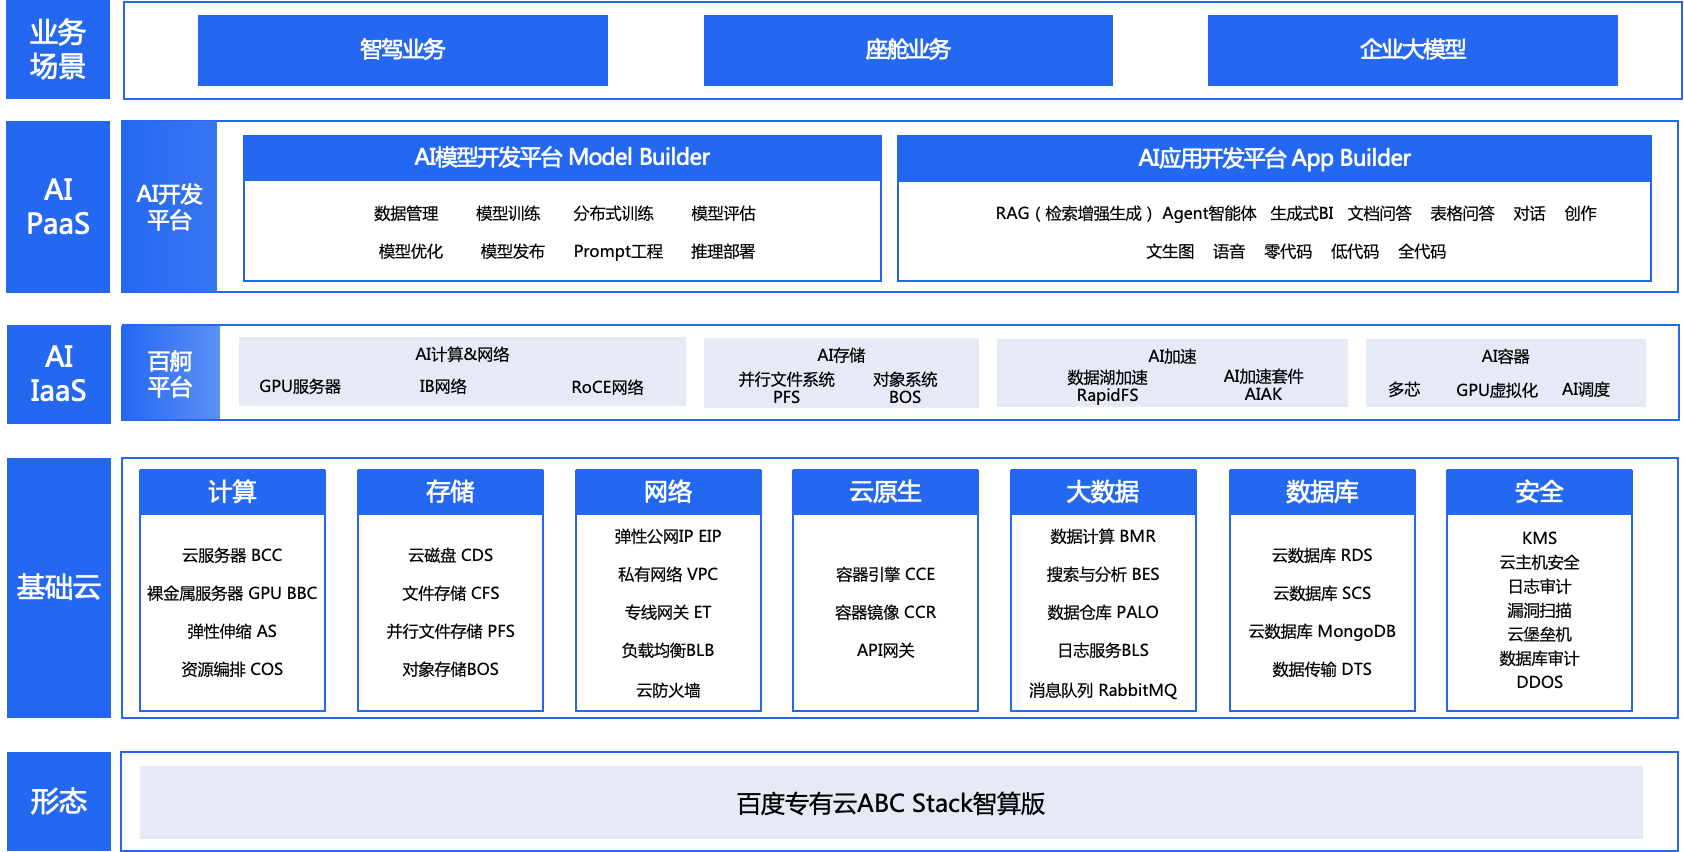
Task: Click the 模型发布 text
Action: point(512,252)
